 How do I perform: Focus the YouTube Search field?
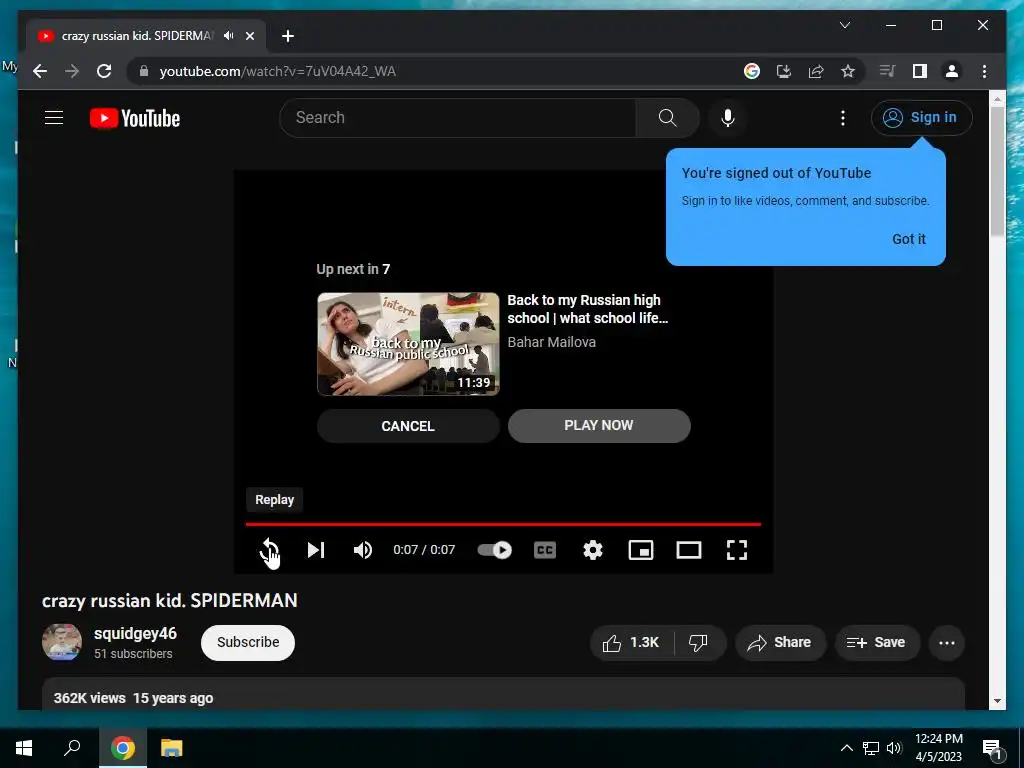pos(458,118)
